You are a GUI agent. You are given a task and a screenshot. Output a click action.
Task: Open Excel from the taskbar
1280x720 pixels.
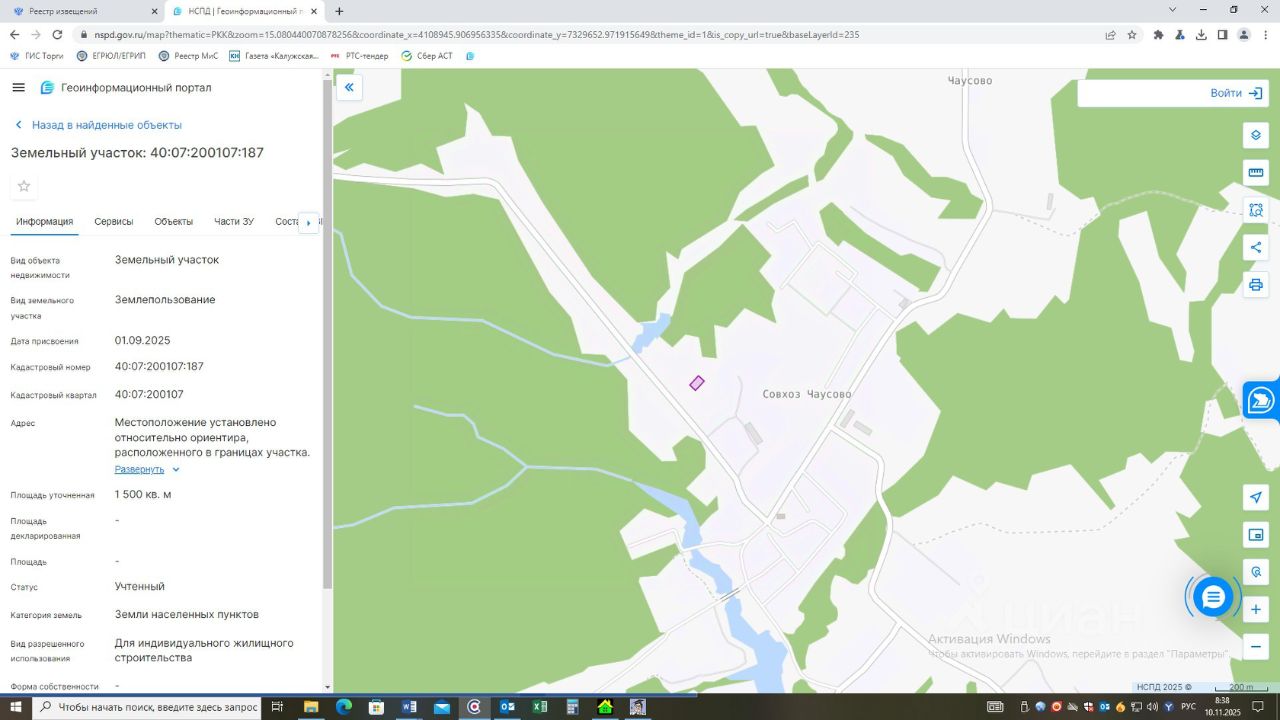point(540,707)
